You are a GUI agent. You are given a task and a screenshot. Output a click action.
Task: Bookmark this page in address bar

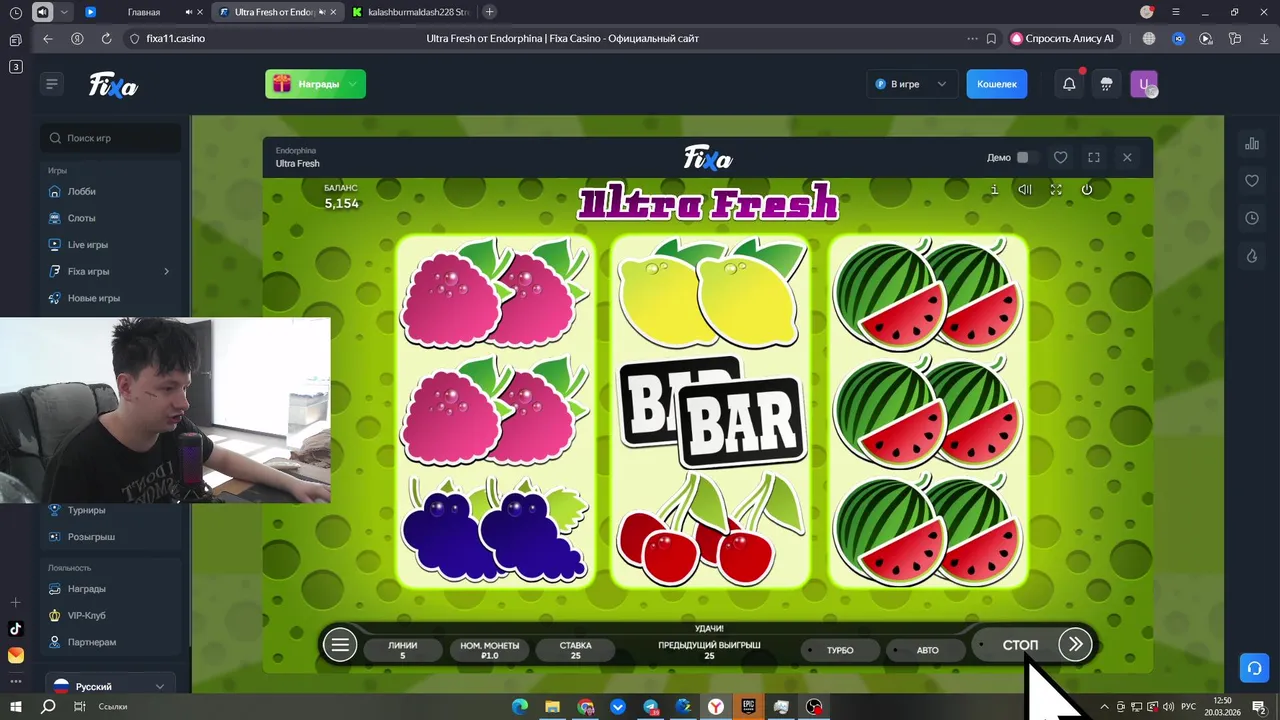coord(991,38)
